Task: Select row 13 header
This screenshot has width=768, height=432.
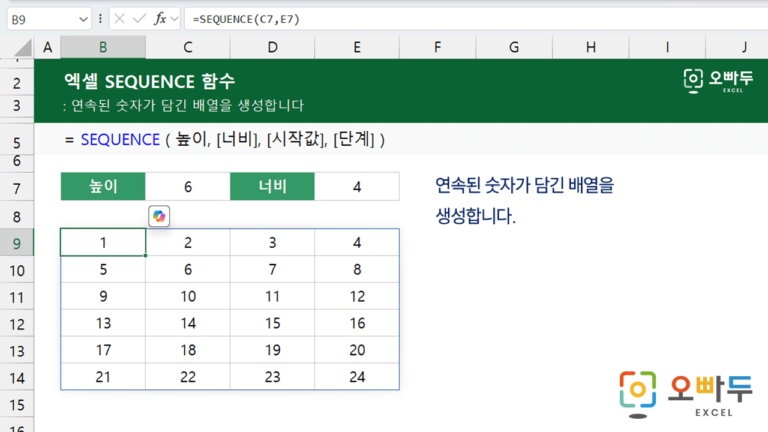Action: coord(17,351)
